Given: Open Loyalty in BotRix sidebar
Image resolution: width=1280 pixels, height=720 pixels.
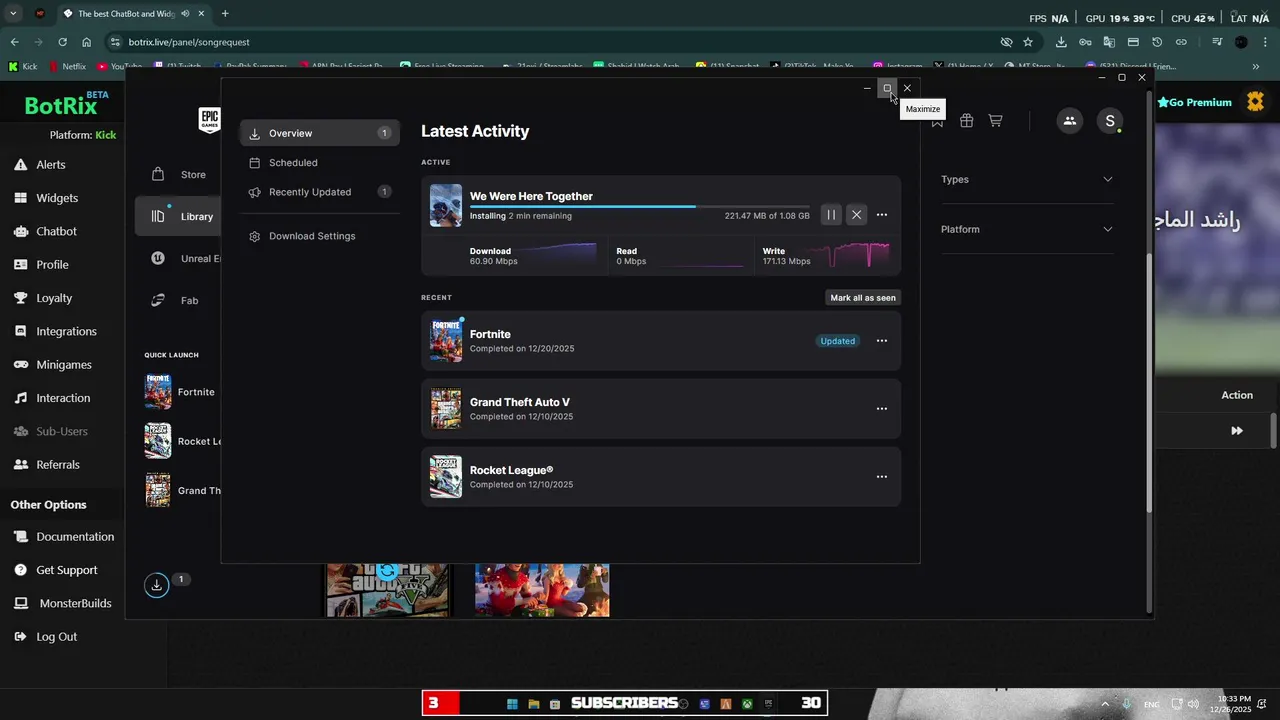Looking at the screenshot, I should coord(54,298).
